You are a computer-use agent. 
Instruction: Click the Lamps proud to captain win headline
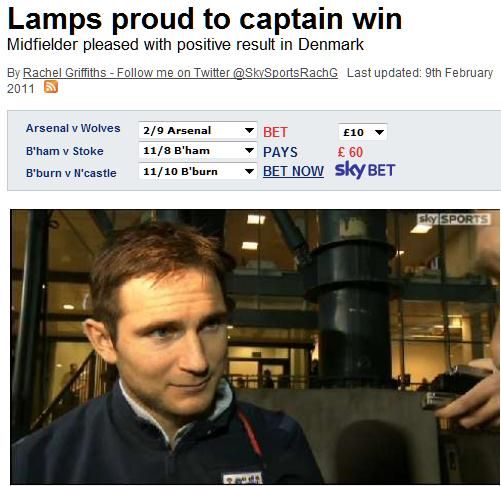[x=205, y=19]
